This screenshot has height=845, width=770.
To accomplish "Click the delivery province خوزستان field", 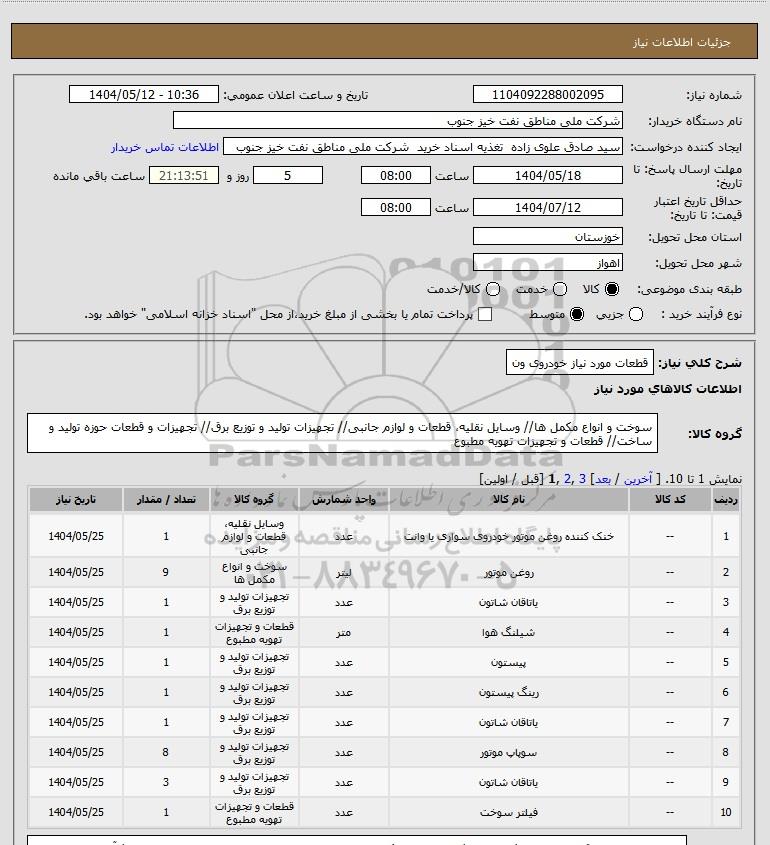I will click(x=547, y=237).
